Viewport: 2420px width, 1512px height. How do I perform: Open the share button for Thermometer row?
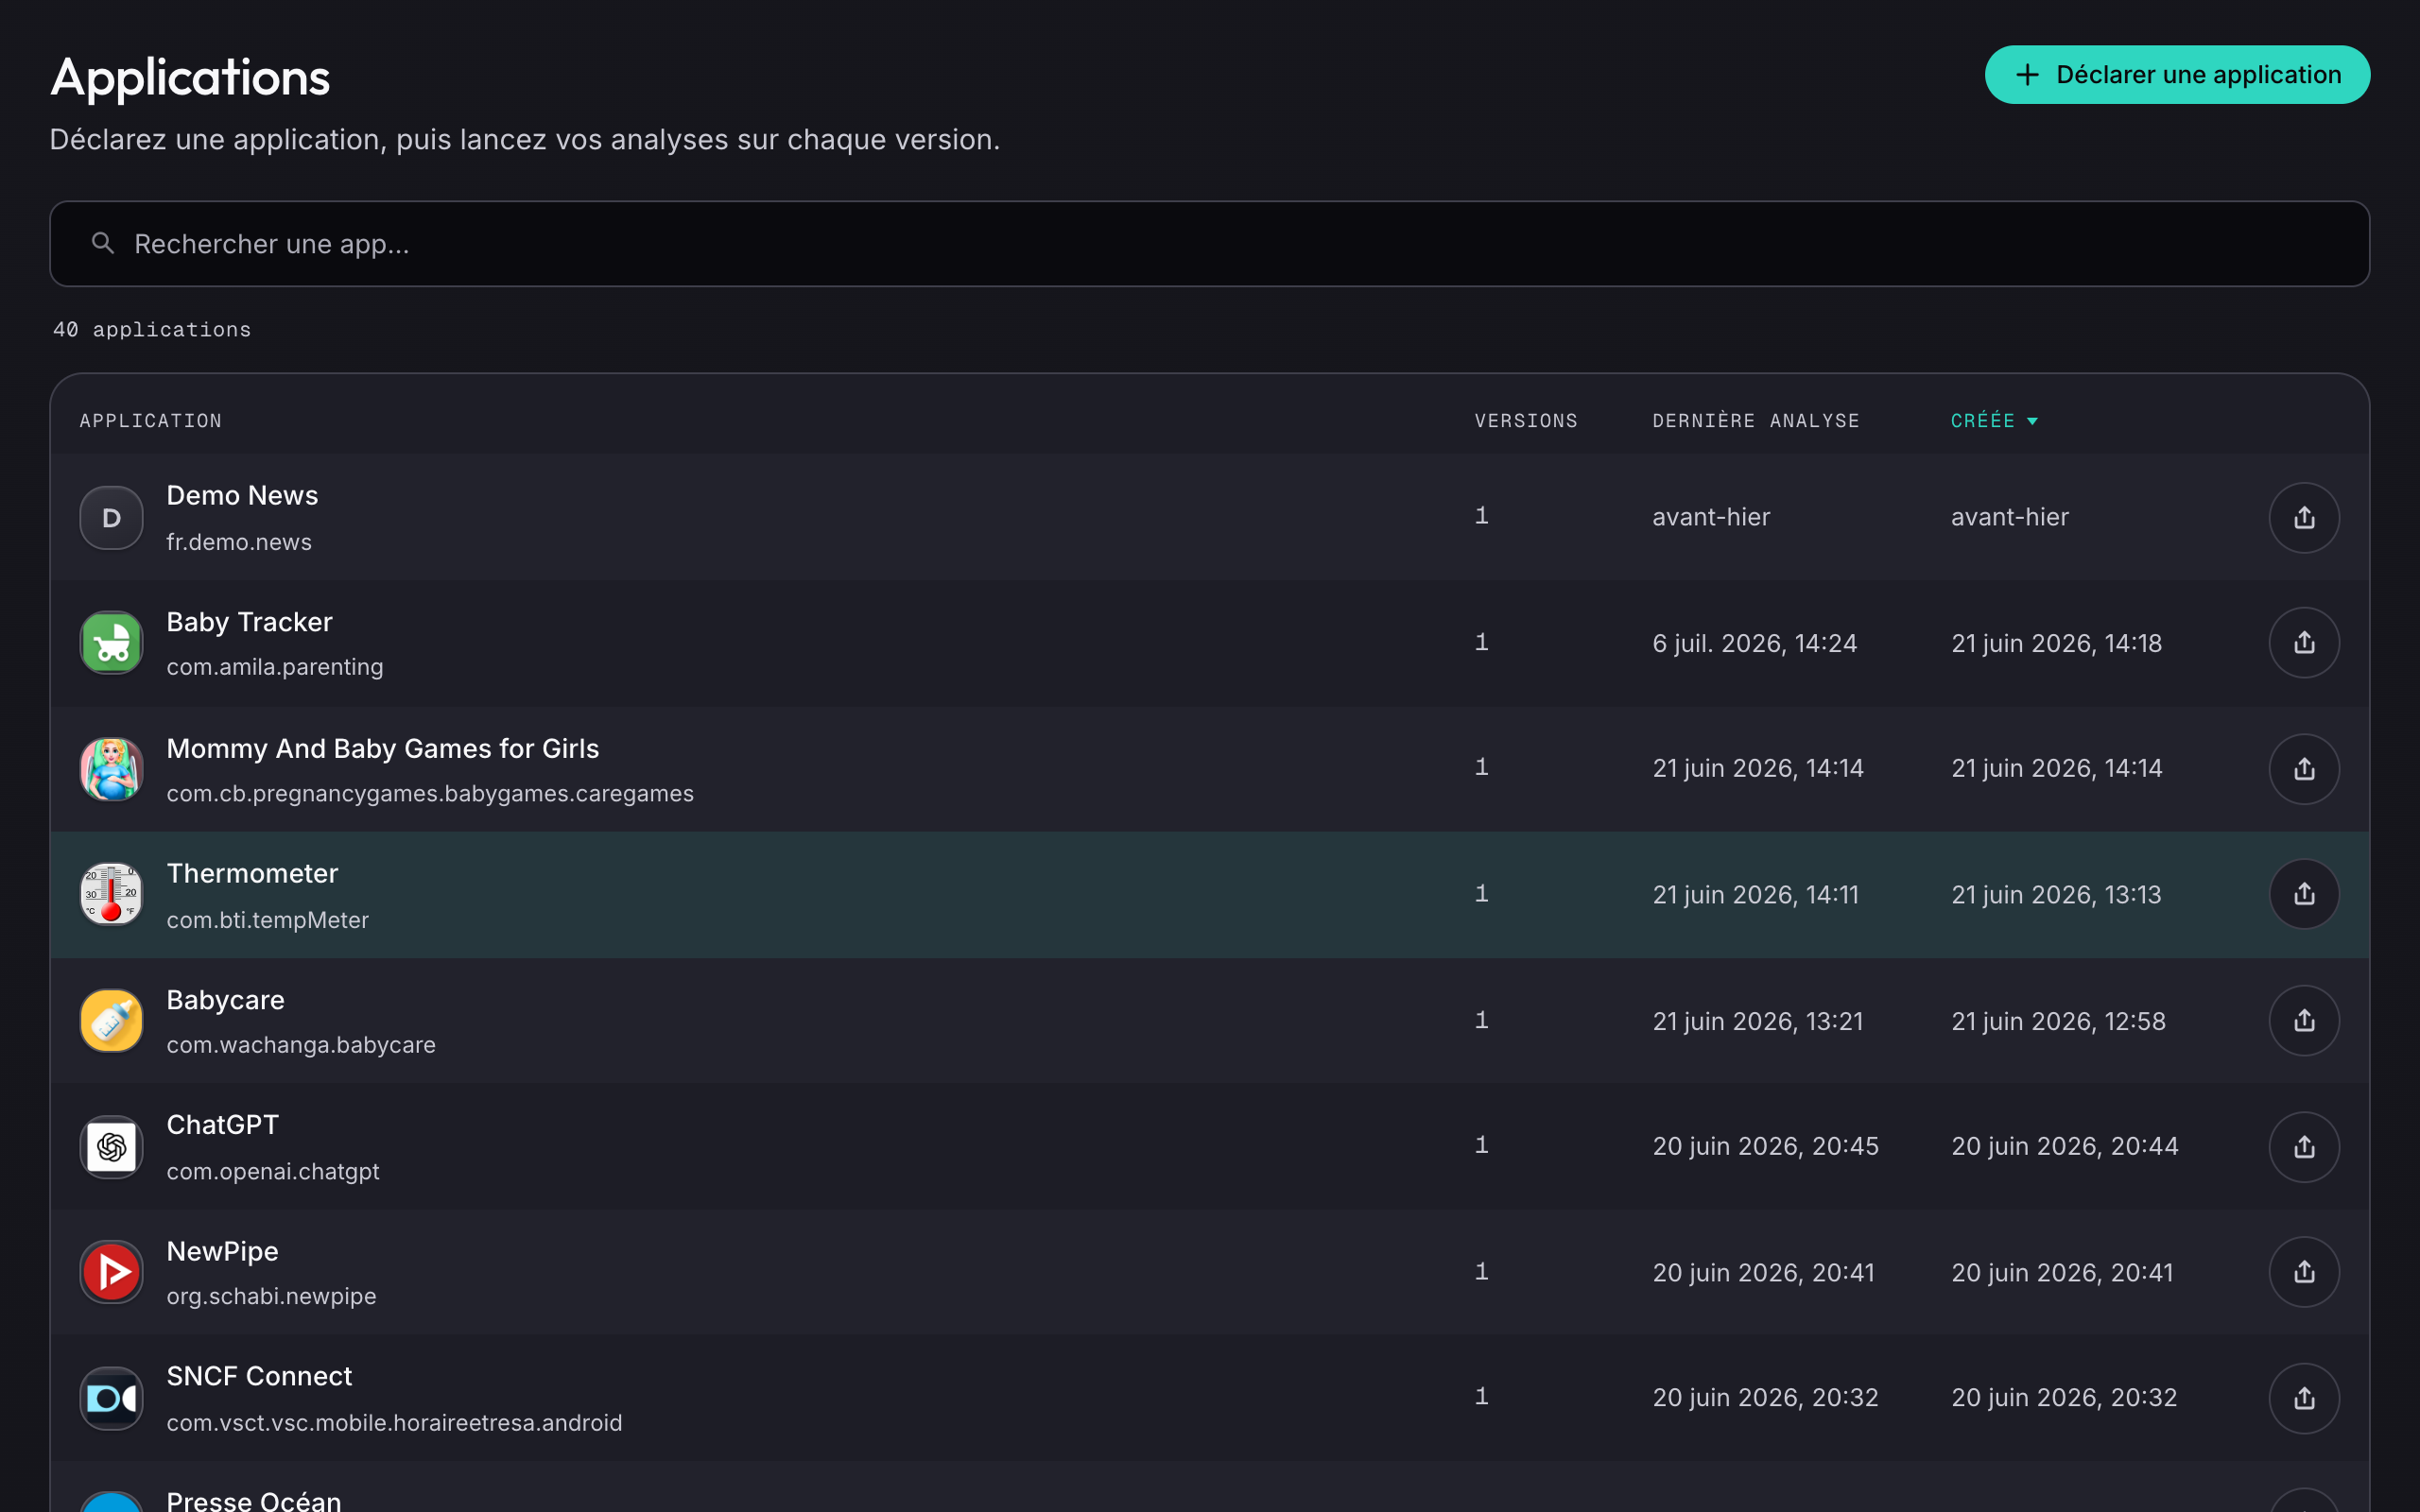pos(2304,894)
